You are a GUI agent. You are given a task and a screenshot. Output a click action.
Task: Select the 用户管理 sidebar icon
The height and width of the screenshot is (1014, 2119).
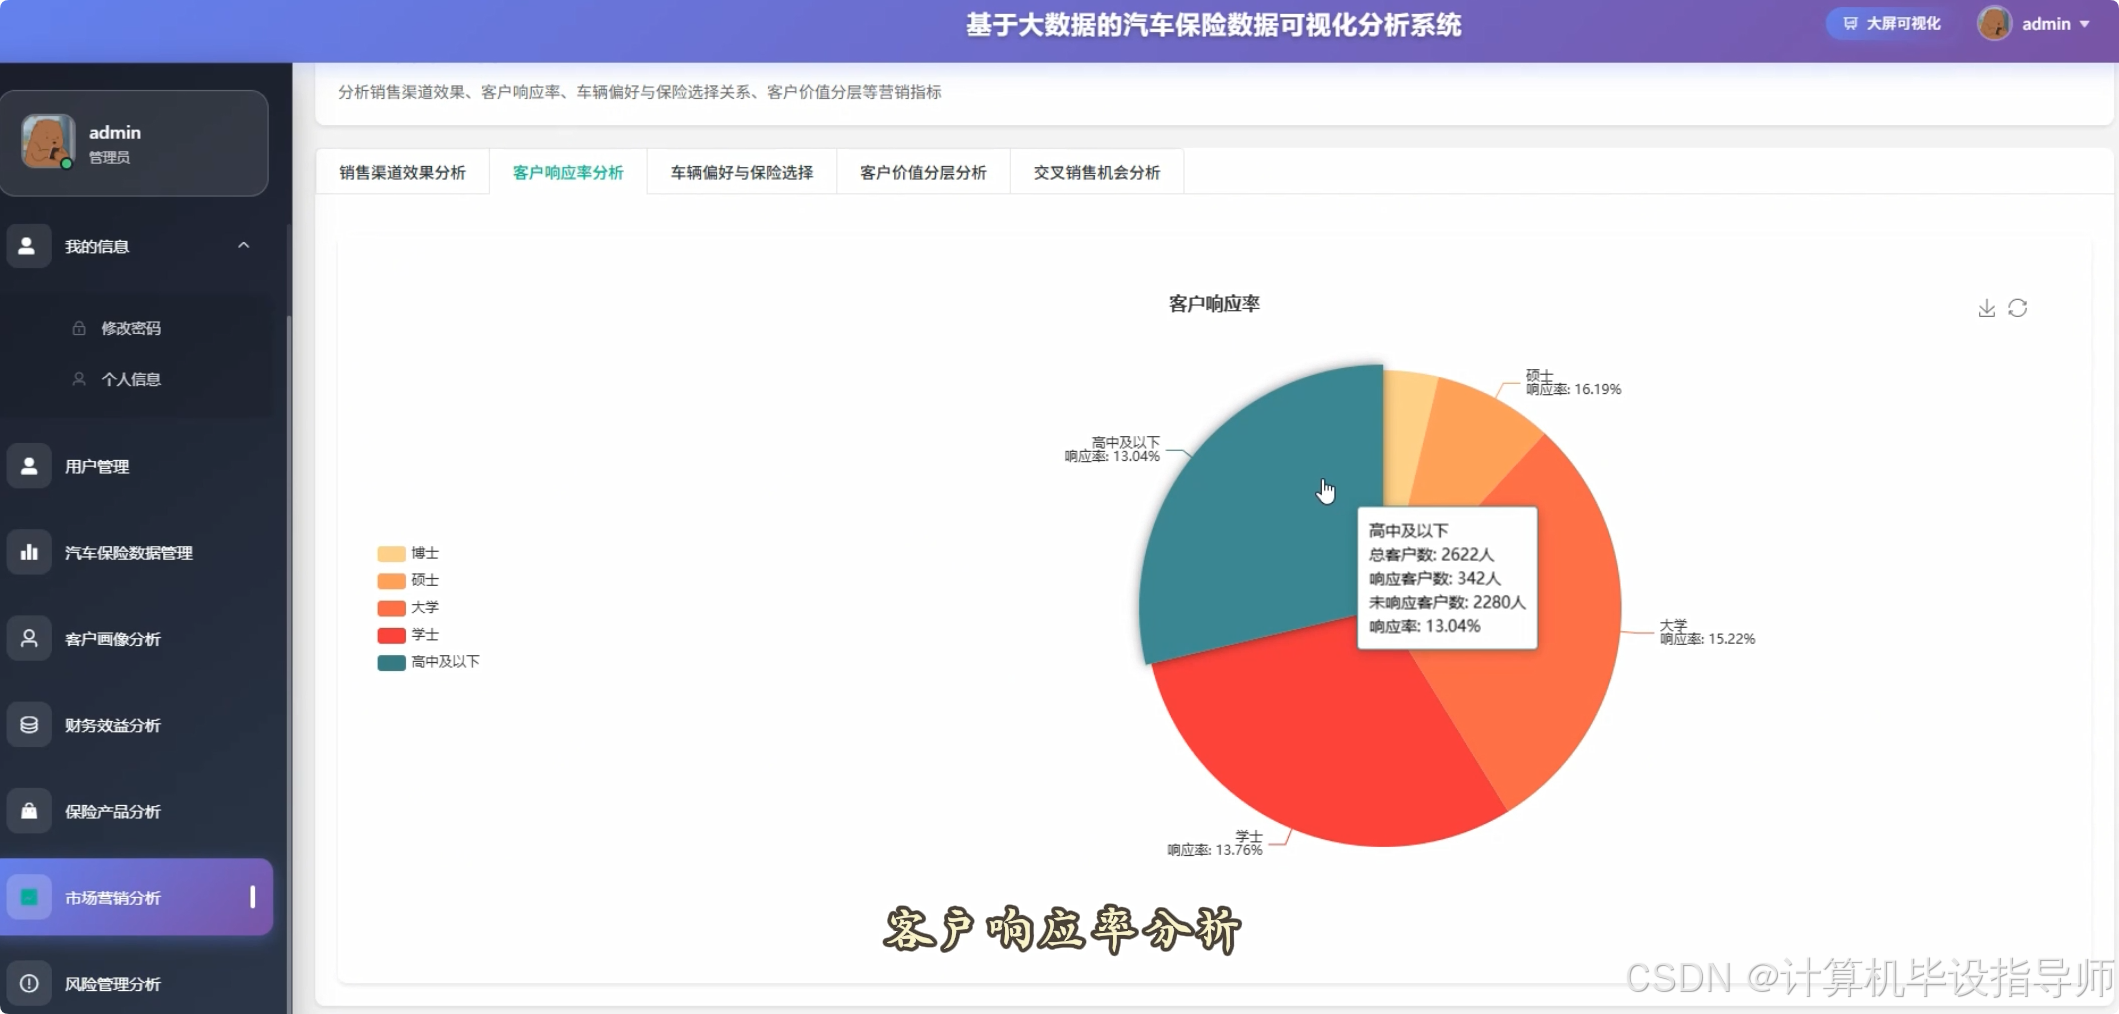tap(28, 465)
